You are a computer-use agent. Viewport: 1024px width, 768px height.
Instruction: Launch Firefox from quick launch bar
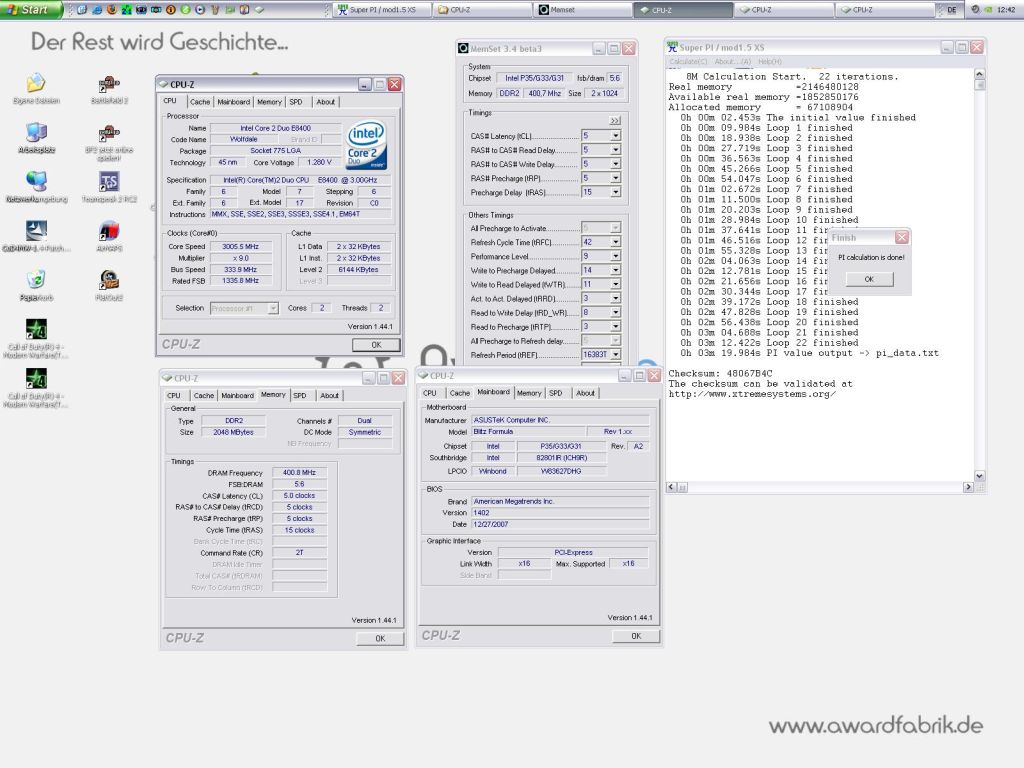(x=112, y=10)
